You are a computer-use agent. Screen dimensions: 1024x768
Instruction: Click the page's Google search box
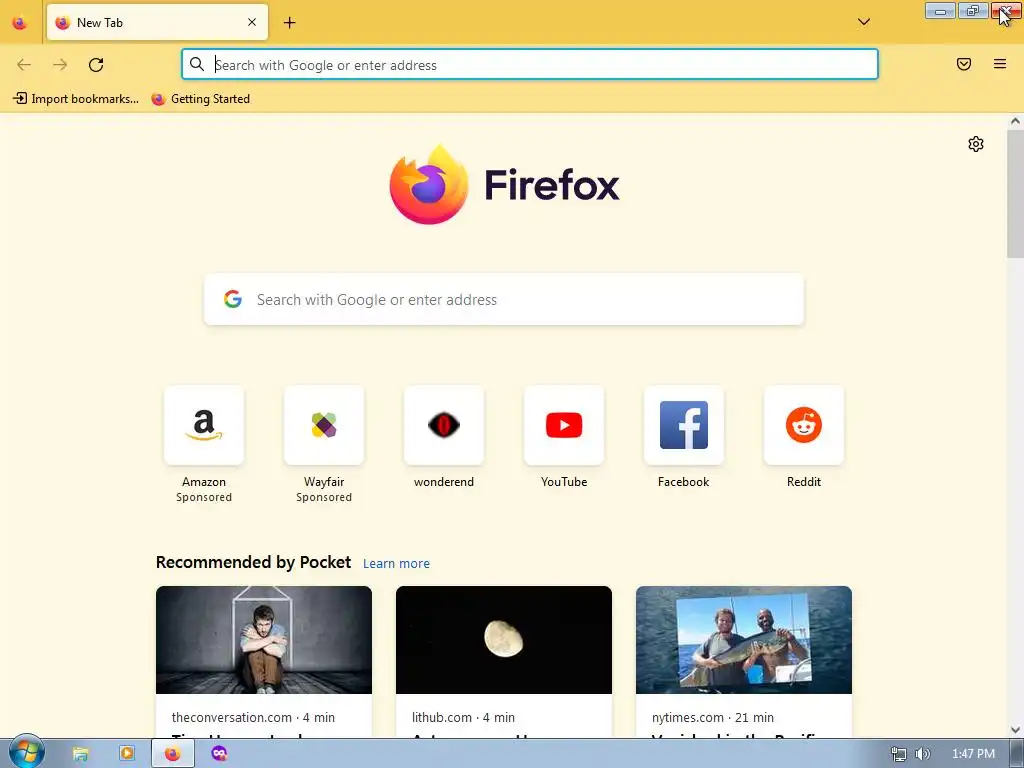pyautogui.click(x=504, y=300)
